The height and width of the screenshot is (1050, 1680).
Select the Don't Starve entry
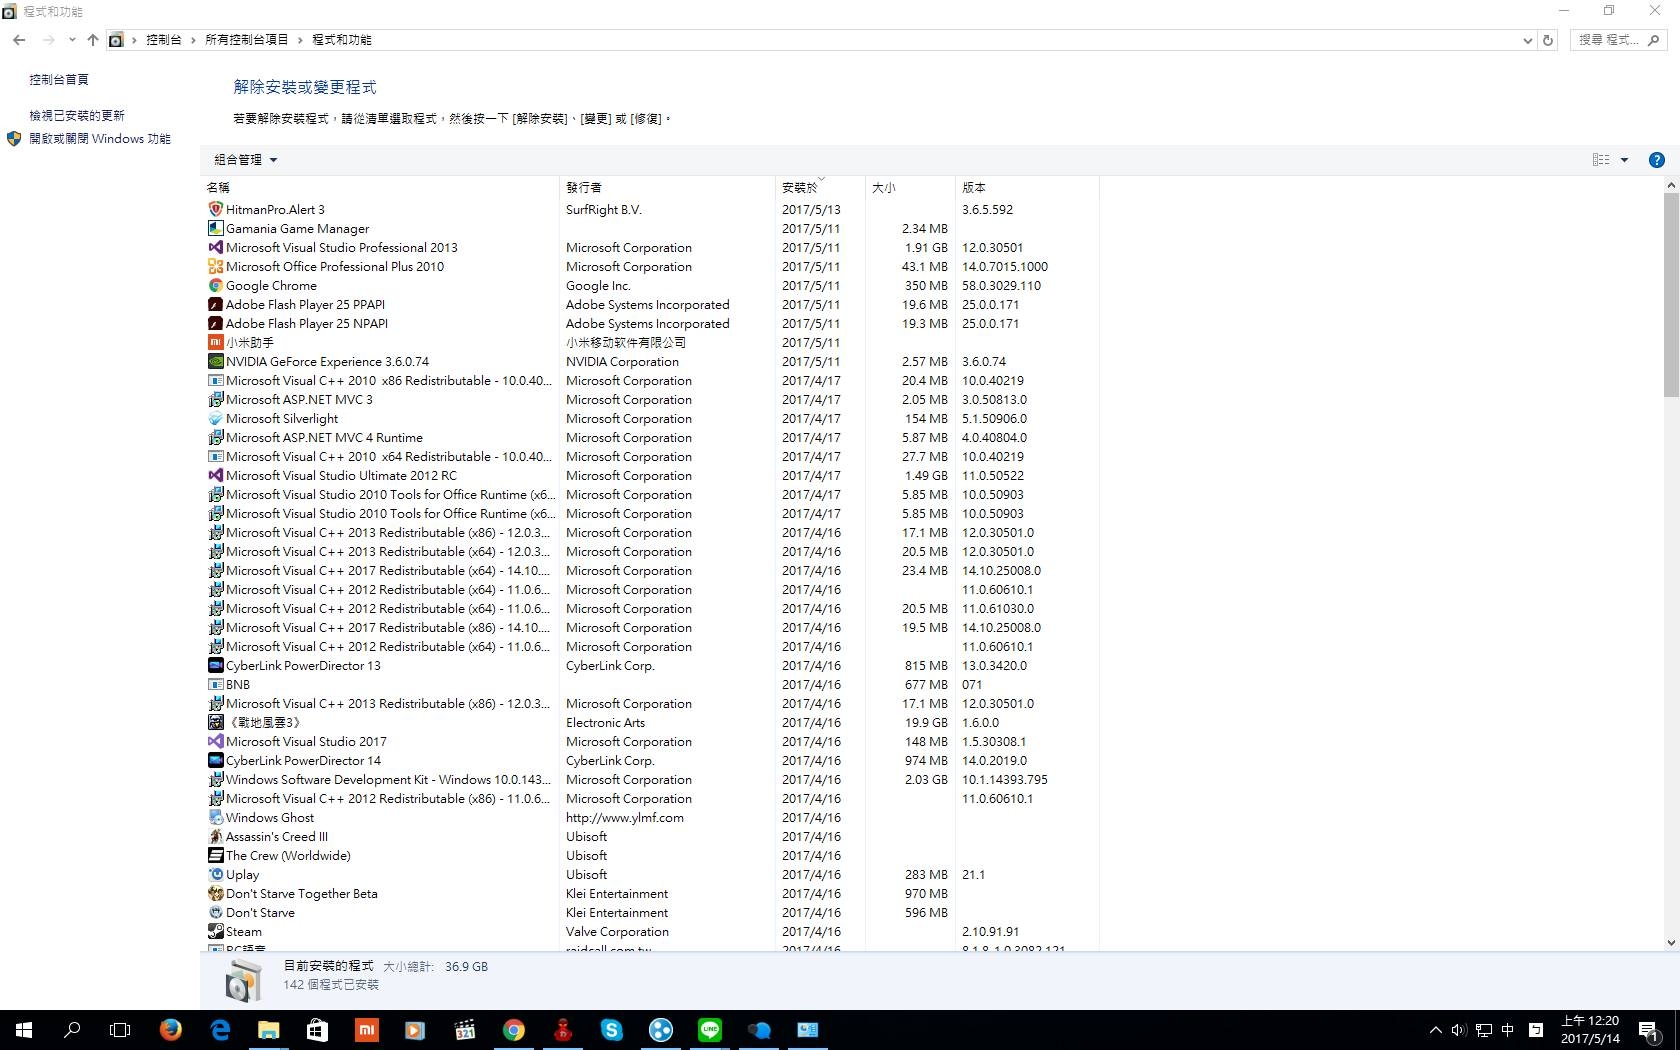point(650,912)
